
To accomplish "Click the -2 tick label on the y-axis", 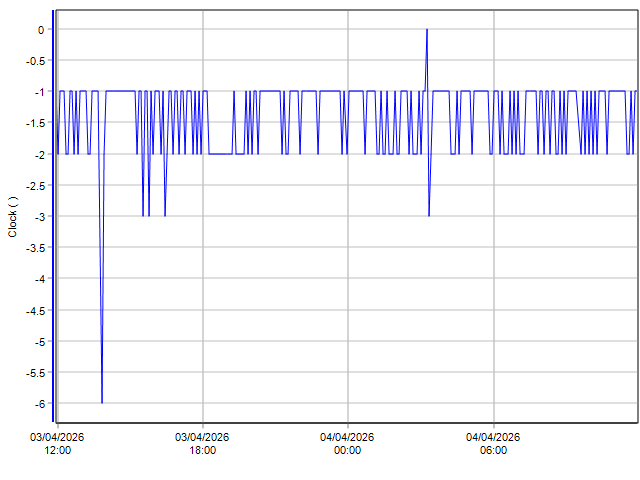I will click(x=39, y=155).
